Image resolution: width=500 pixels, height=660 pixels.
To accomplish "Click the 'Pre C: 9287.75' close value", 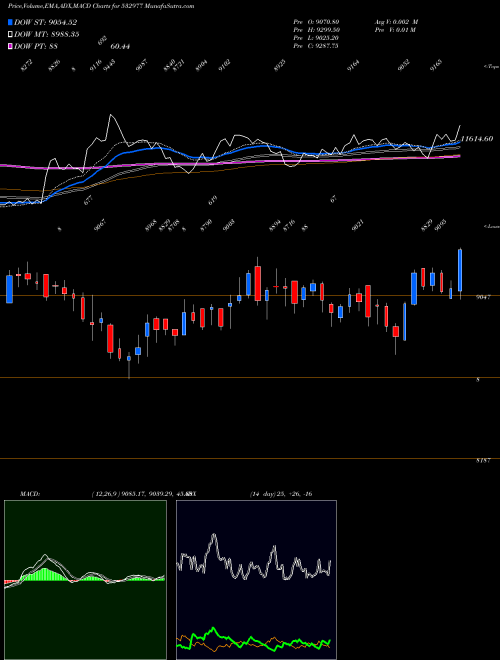I will pyautogui.click(x=316, y=46).
